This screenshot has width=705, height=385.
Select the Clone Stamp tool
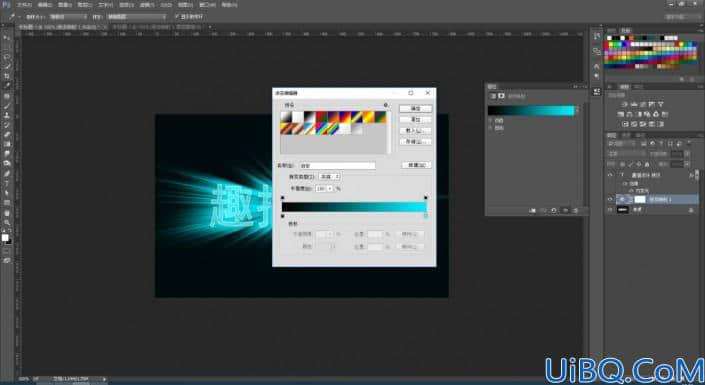(x=7, y=115)
